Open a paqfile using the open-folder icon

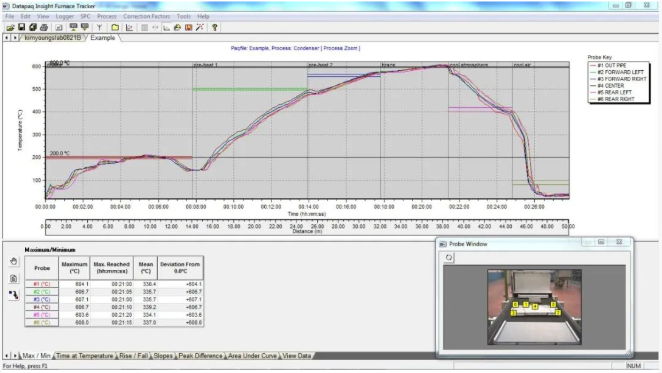(10, 27)
